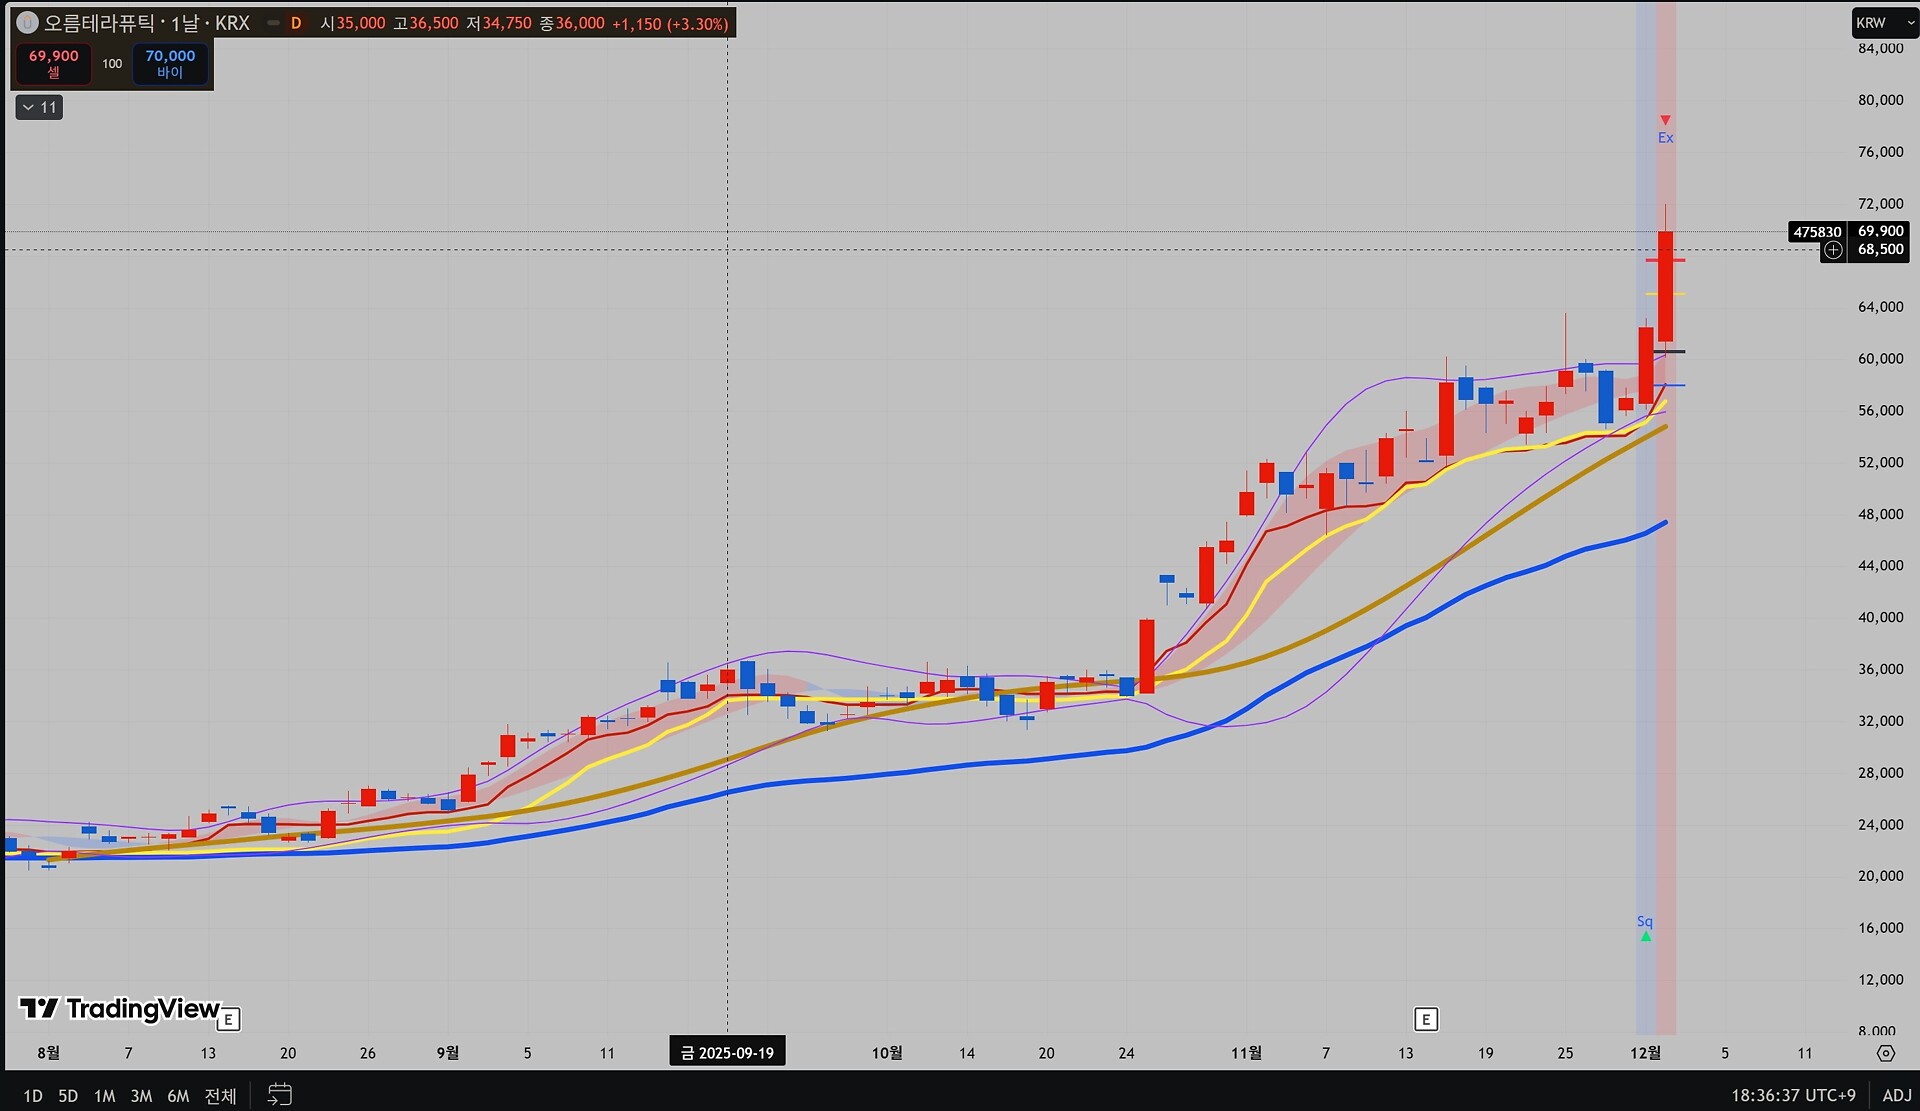
Task: Click the earnings E marker near November
Action: 1425,1019
